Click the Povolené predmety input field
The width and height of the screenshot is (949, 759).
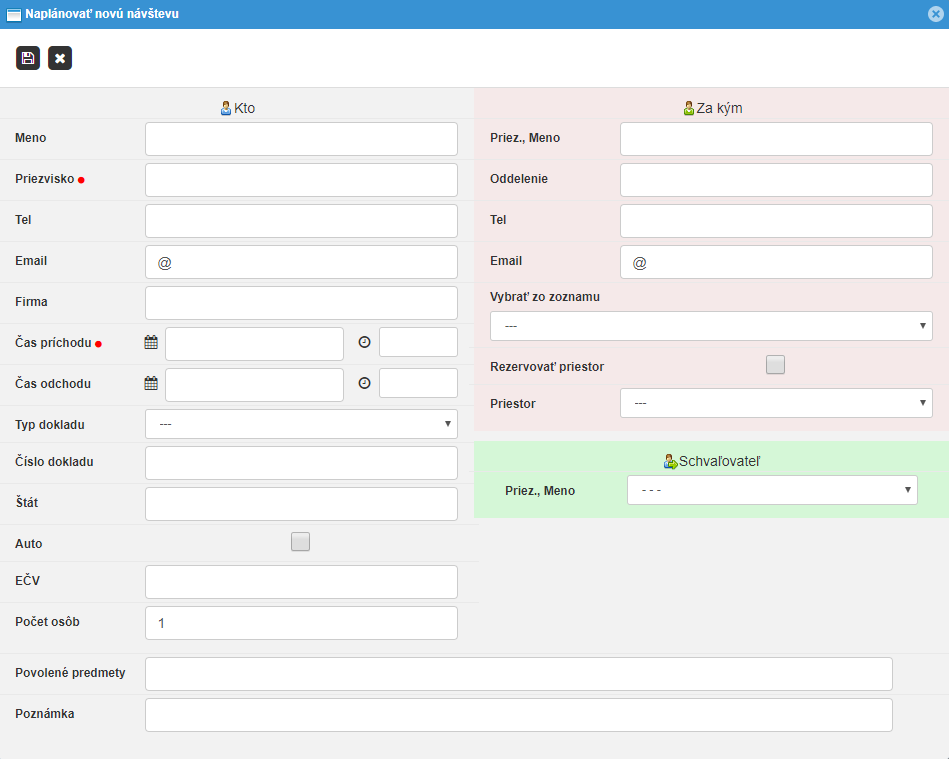tap(518, 674)
